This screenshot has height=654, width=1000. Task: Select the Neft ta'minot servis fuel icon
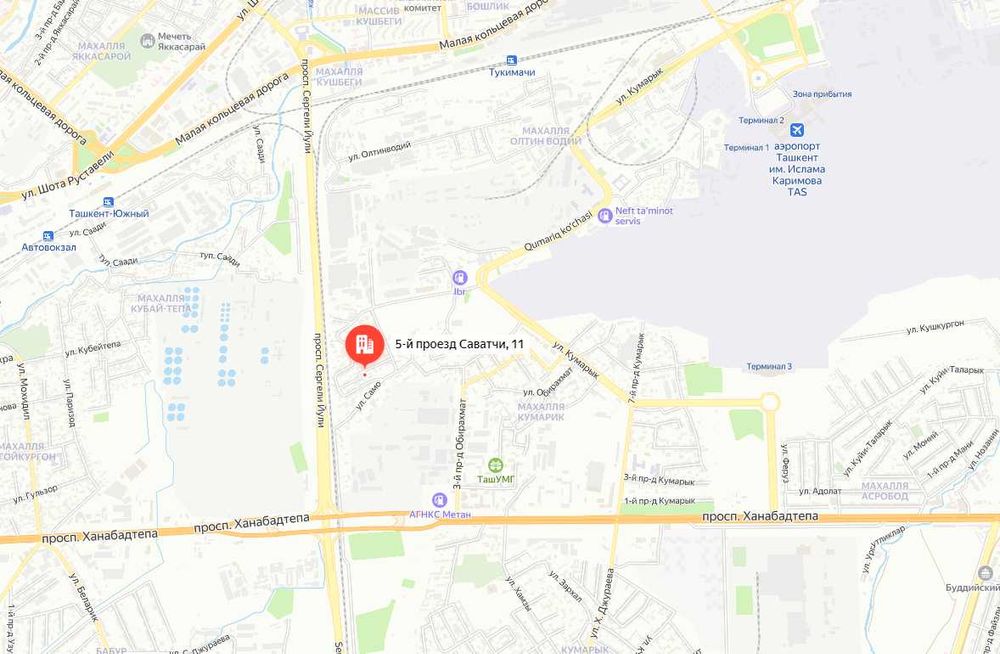tap(605, 216)
